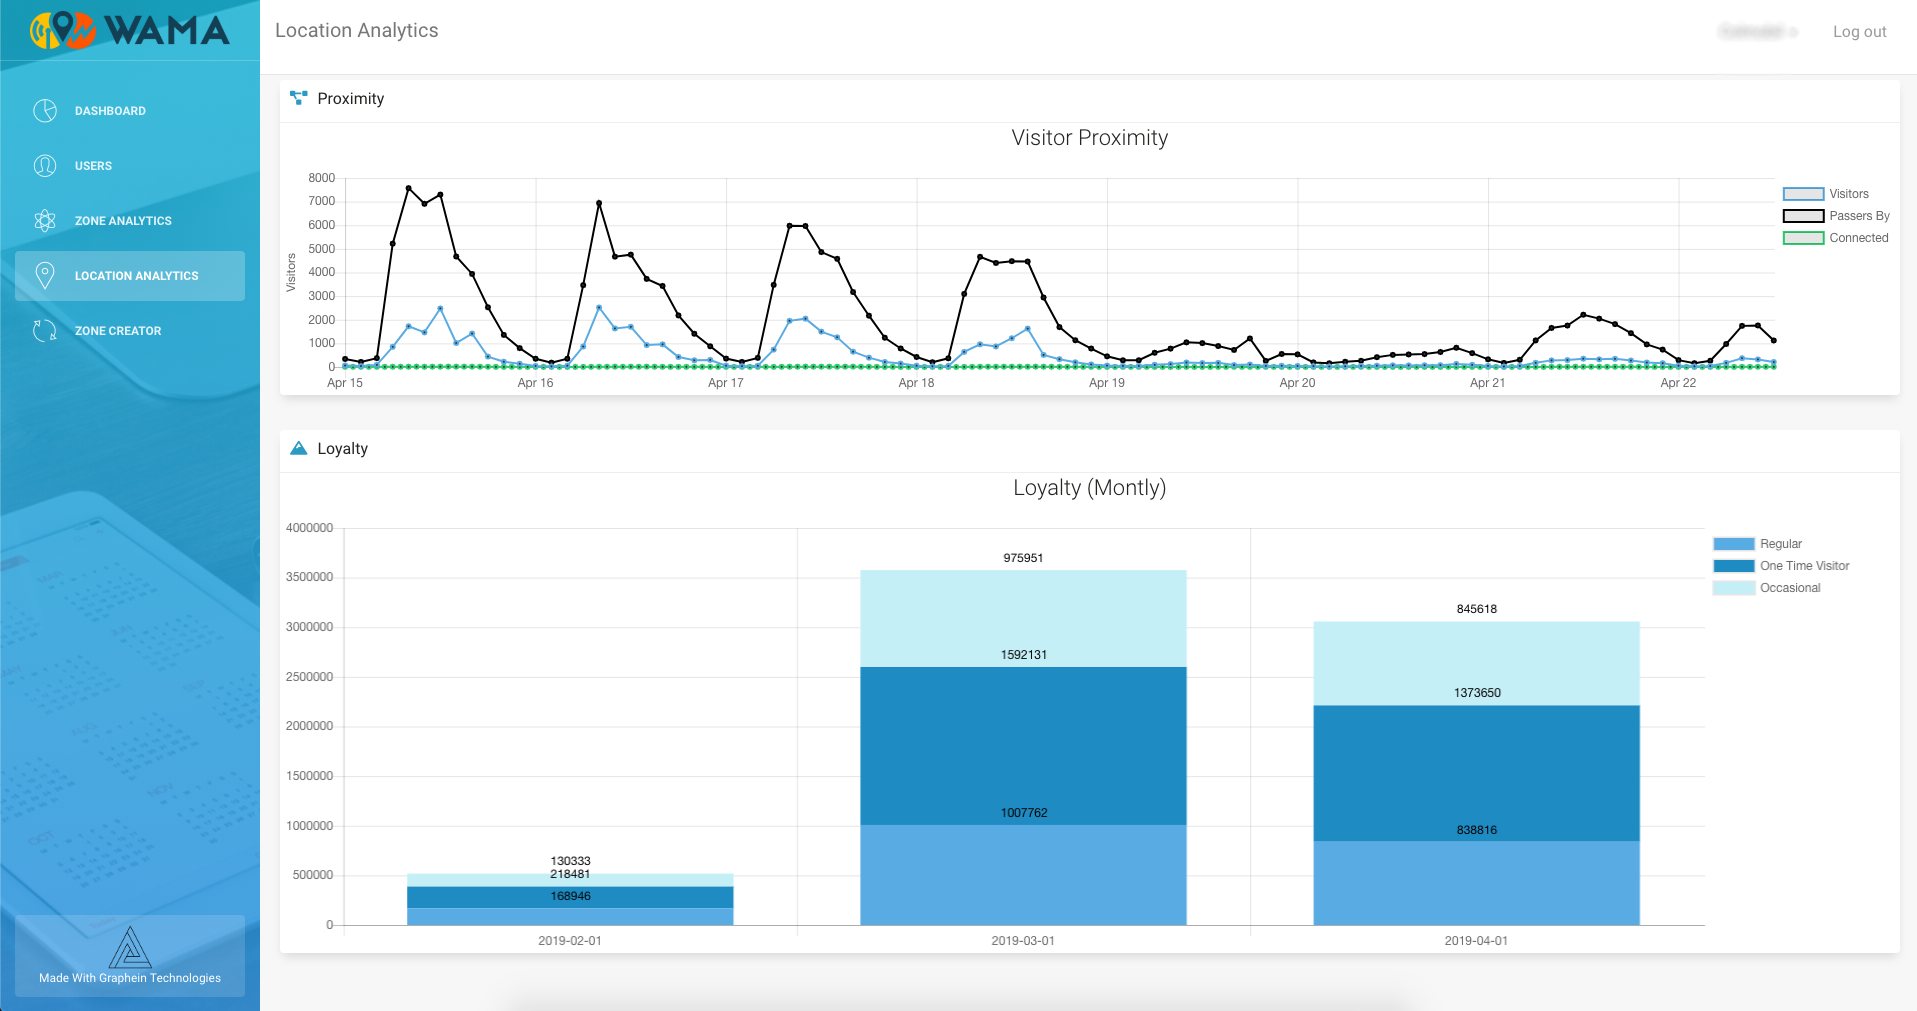Click the Location Analytics page heading
Image resolution: width=1917 pixels, height=1011 pixels.
tap(356, 31)
